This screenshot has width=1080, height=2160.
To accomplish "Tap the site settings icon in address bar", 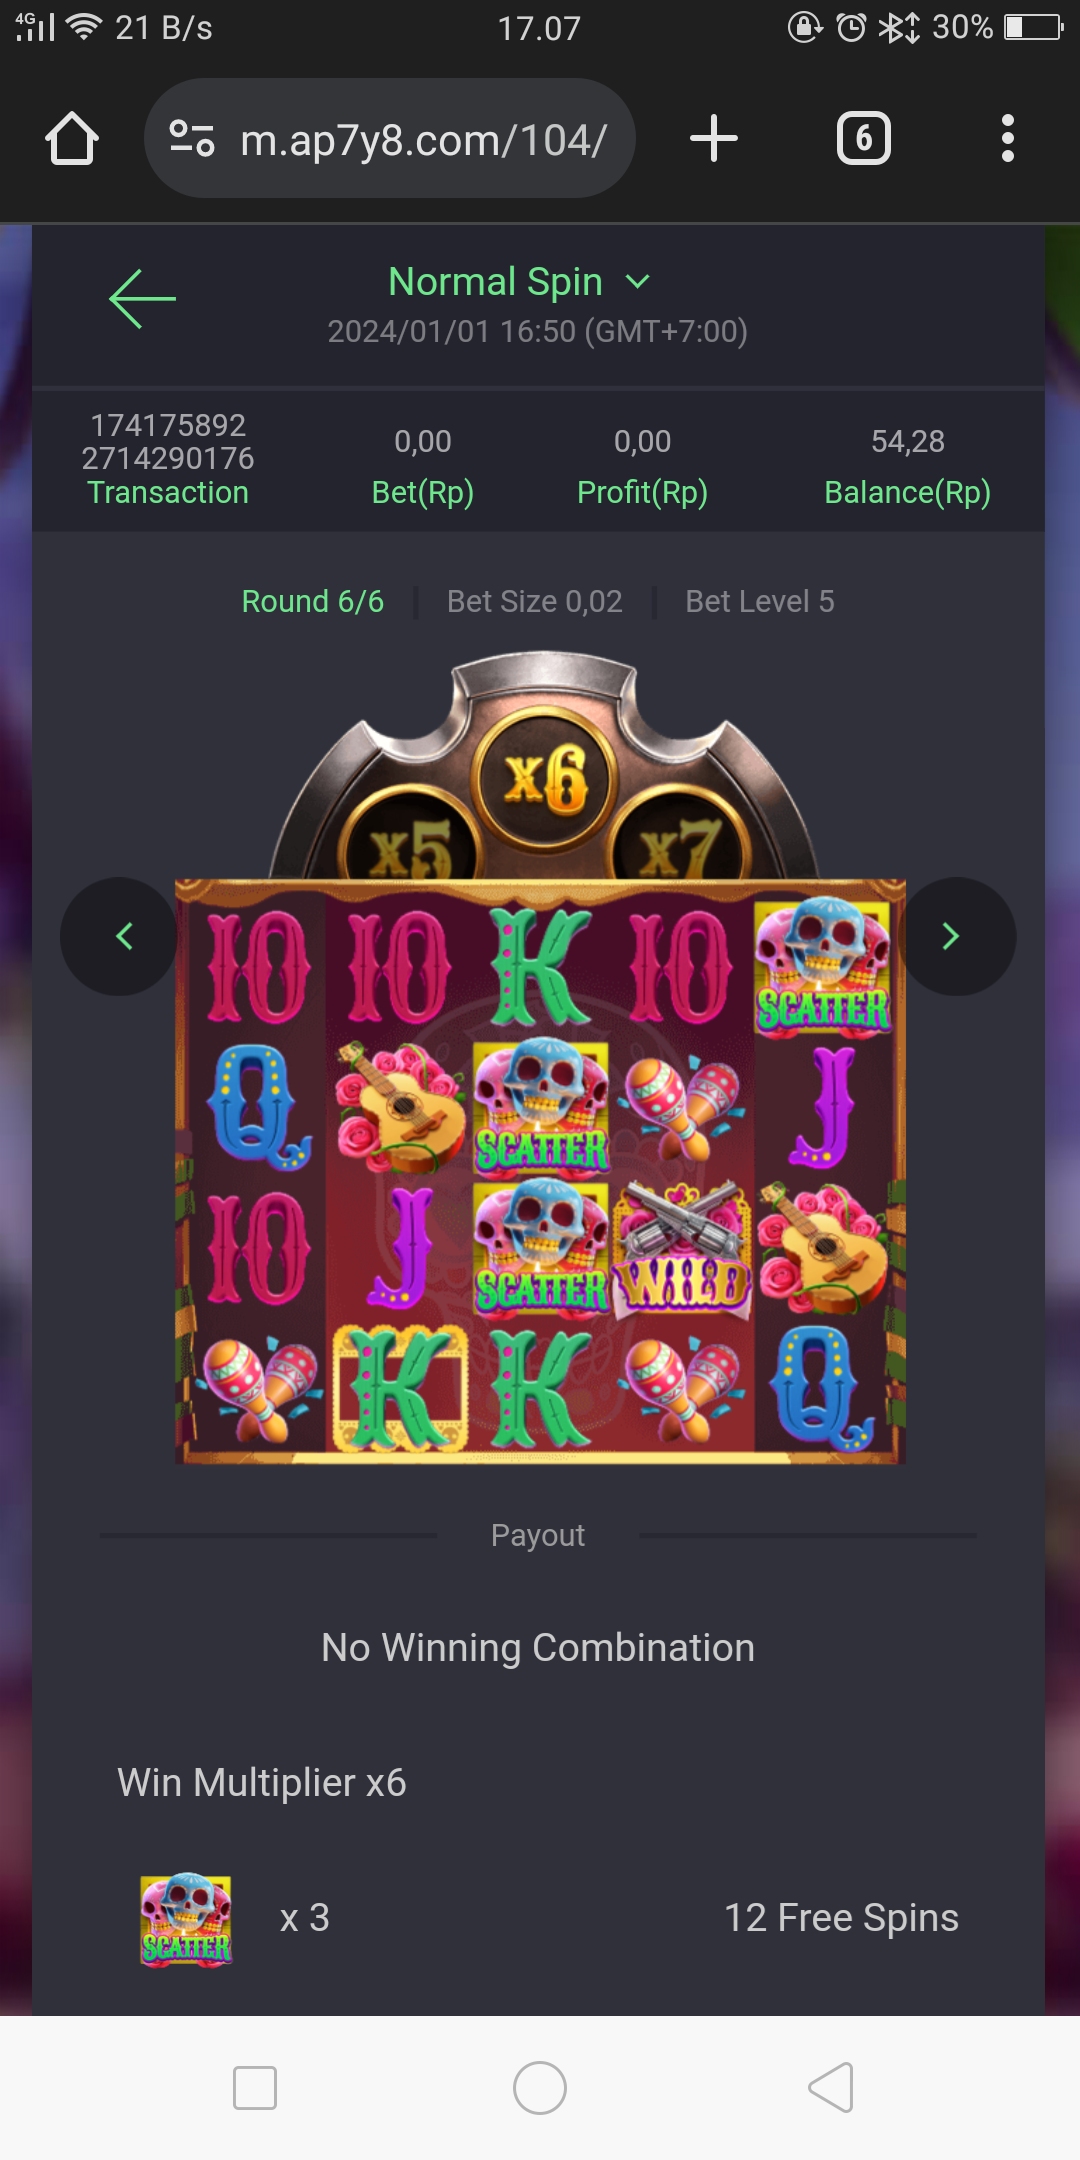I will (x=192, y=138).
